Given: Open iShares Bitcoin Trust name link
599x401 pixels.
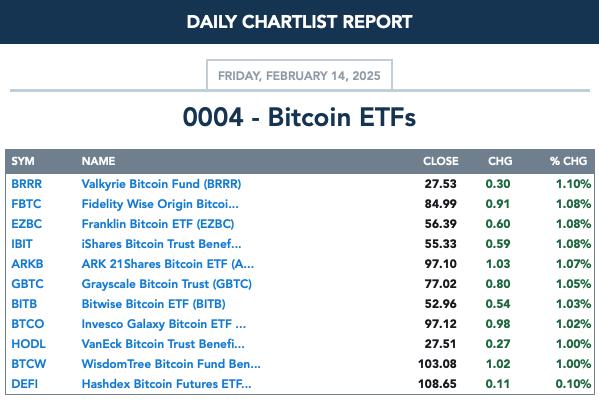Looking at the screenshot, I should click(161, 244).
